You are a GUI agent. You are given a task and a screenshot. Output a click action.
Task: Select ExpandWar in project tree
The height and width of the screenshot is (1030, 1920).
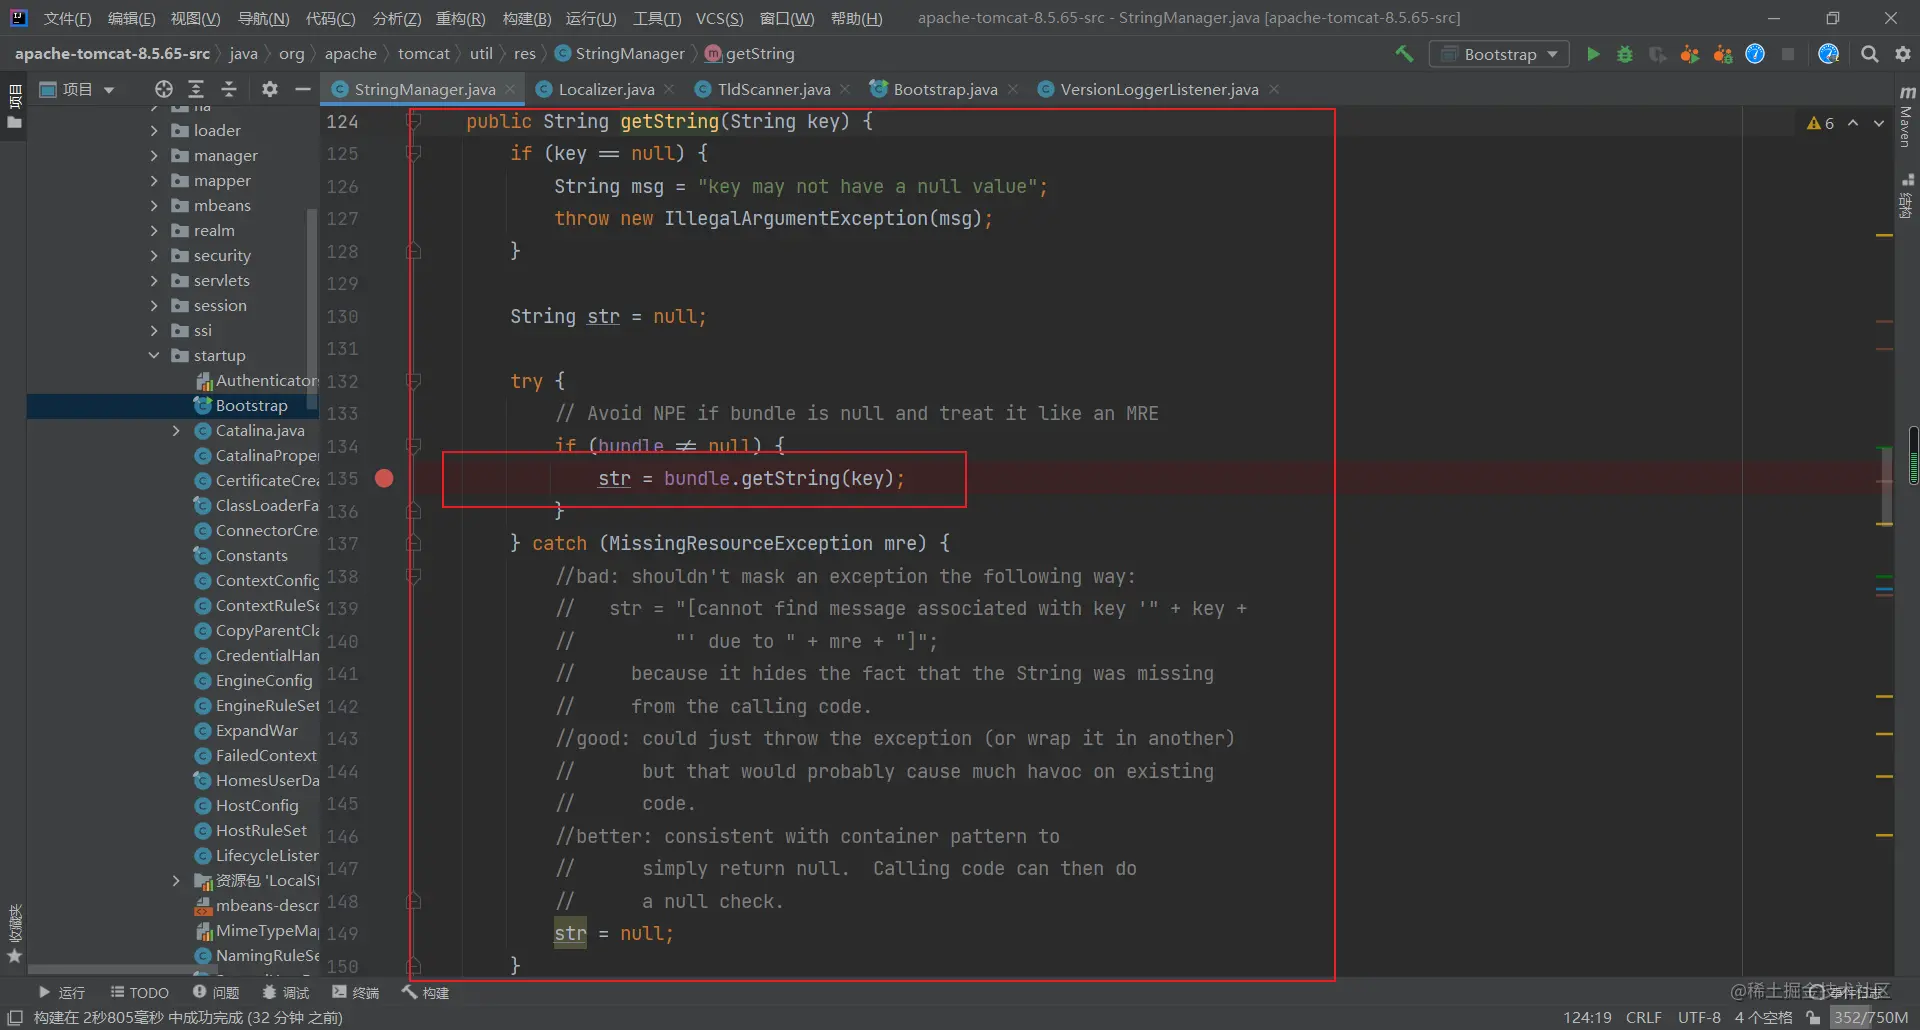pyautogui.click(x=256, y=730)
